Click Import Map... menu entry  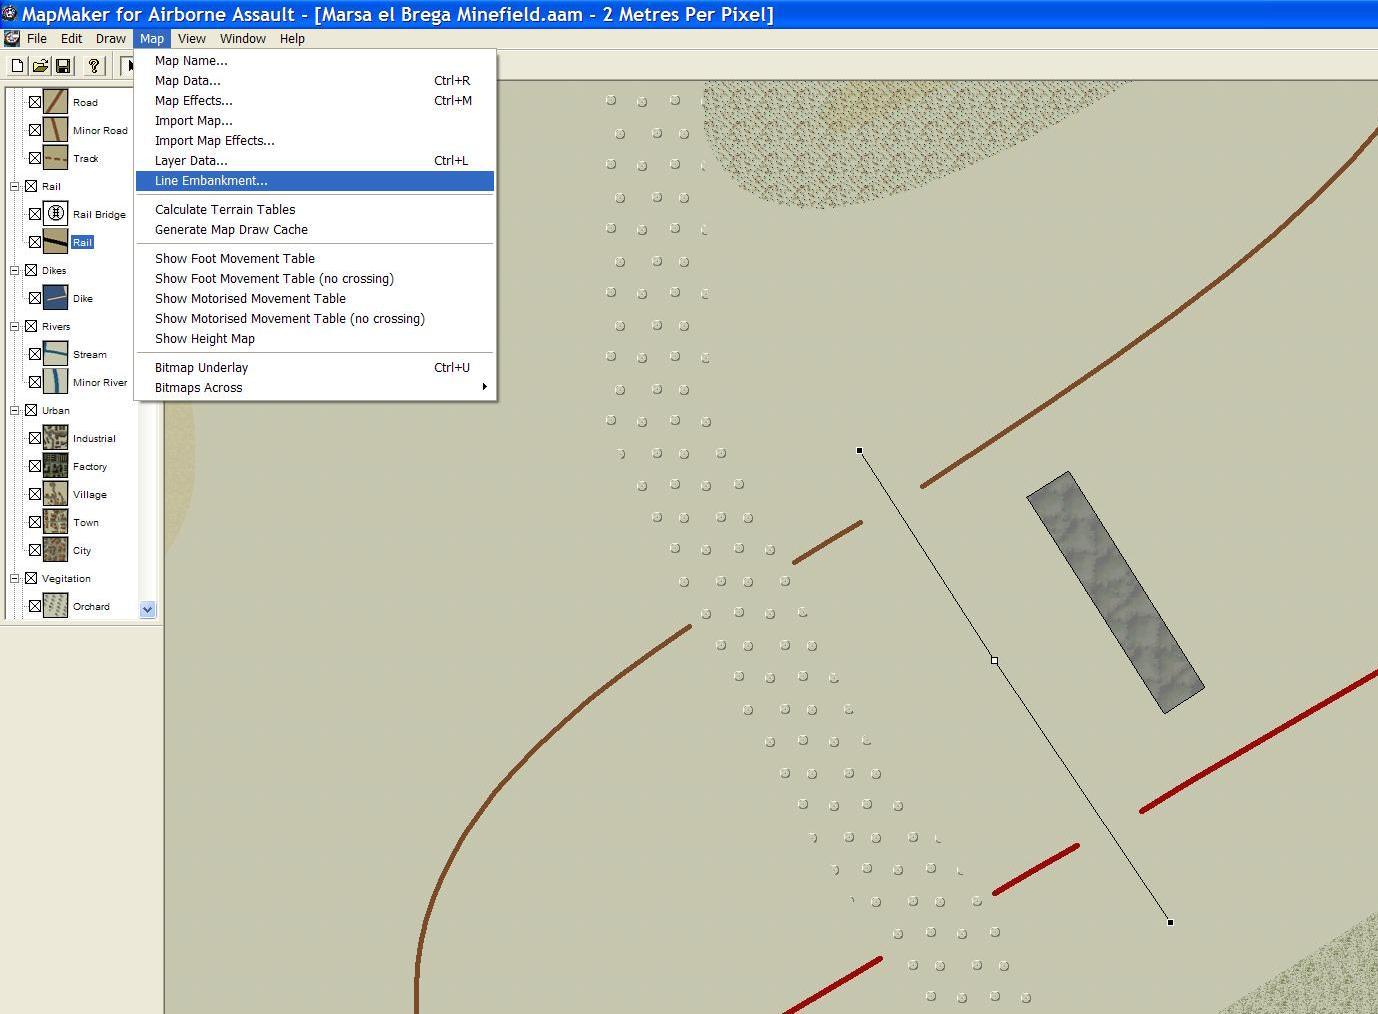pyautogui.click(x=315, y=121)
